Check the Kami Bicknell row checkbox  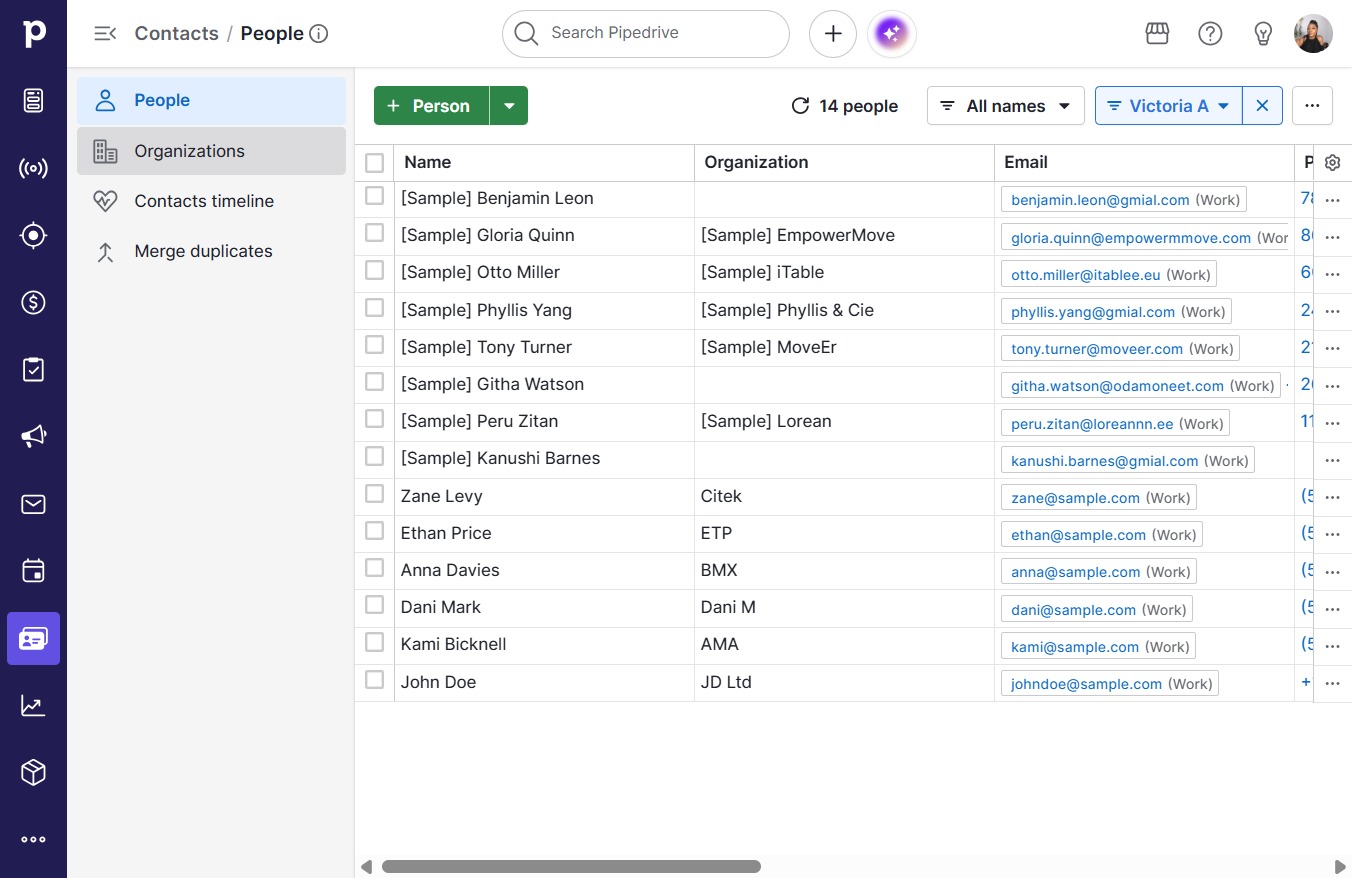point(374,642)
